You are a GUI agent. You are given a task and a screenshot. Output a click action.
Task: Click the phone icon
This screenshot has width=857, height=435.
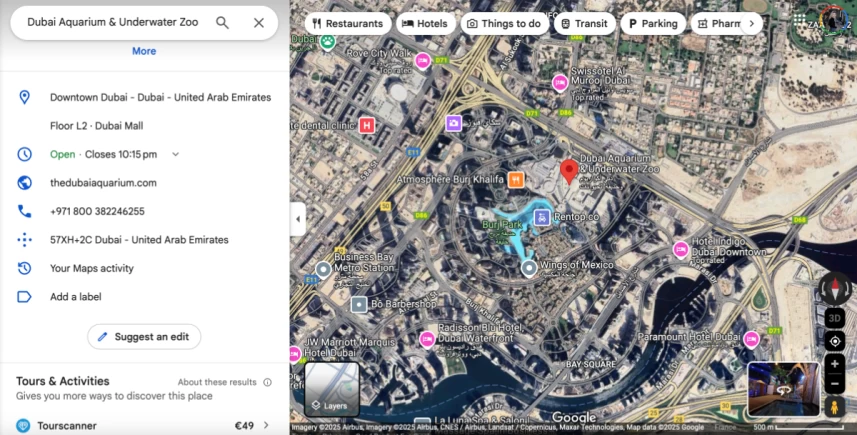coord(24,211)
